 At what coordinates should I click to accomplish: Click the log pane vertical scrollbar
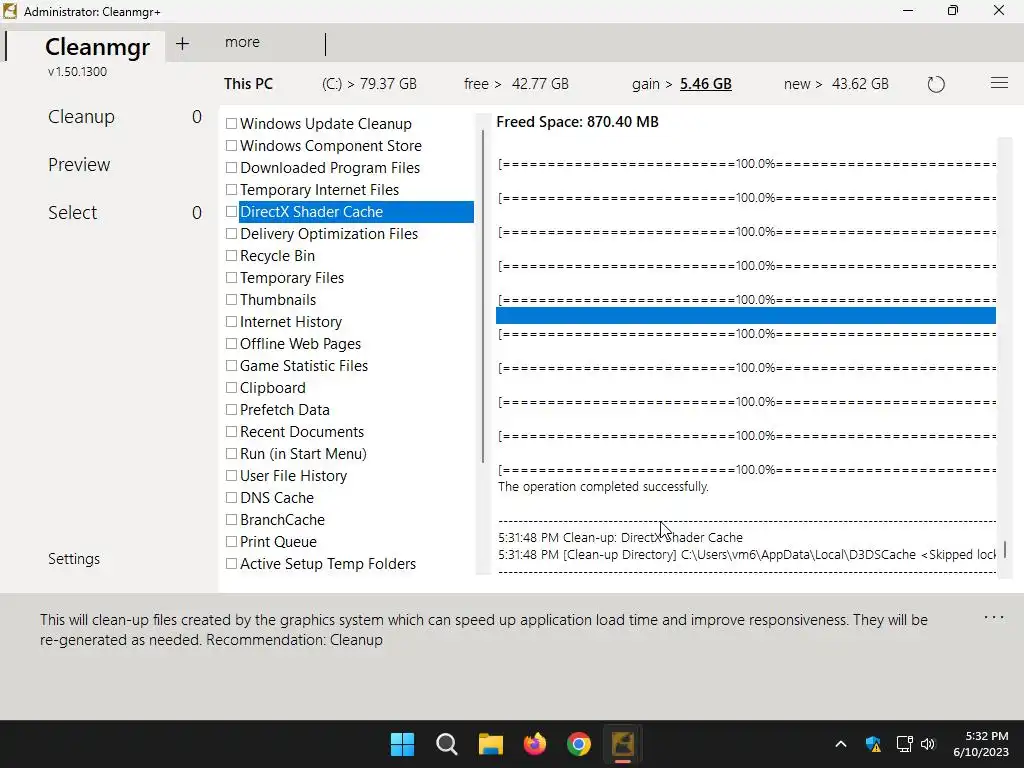[1004, 549]
